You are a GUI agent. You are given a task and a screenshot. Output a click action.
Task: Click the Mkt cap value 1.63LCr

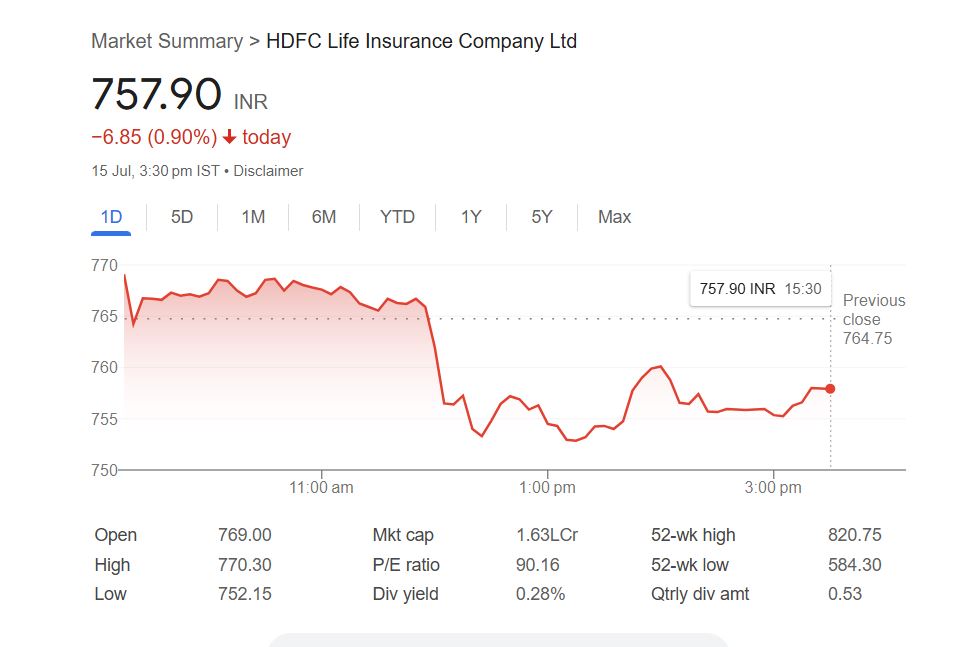click(x=547, y=535)
